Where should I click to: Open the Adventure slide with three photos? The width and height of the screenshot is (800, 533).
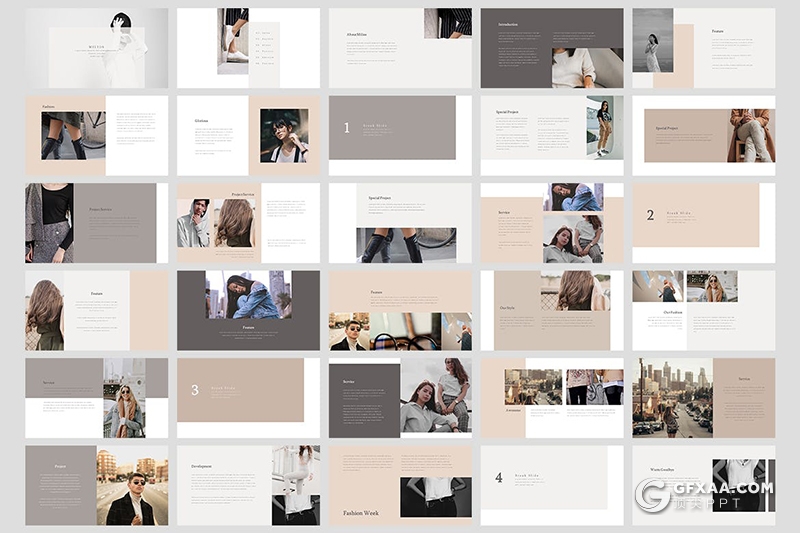click(x=551, y=398)
